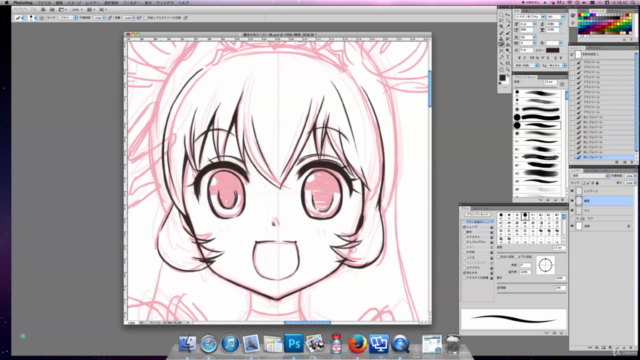Viewport: 640px width, 360px height.
Task: Switch to the Styles tab beside Swatches
Action: pos(613,11)
